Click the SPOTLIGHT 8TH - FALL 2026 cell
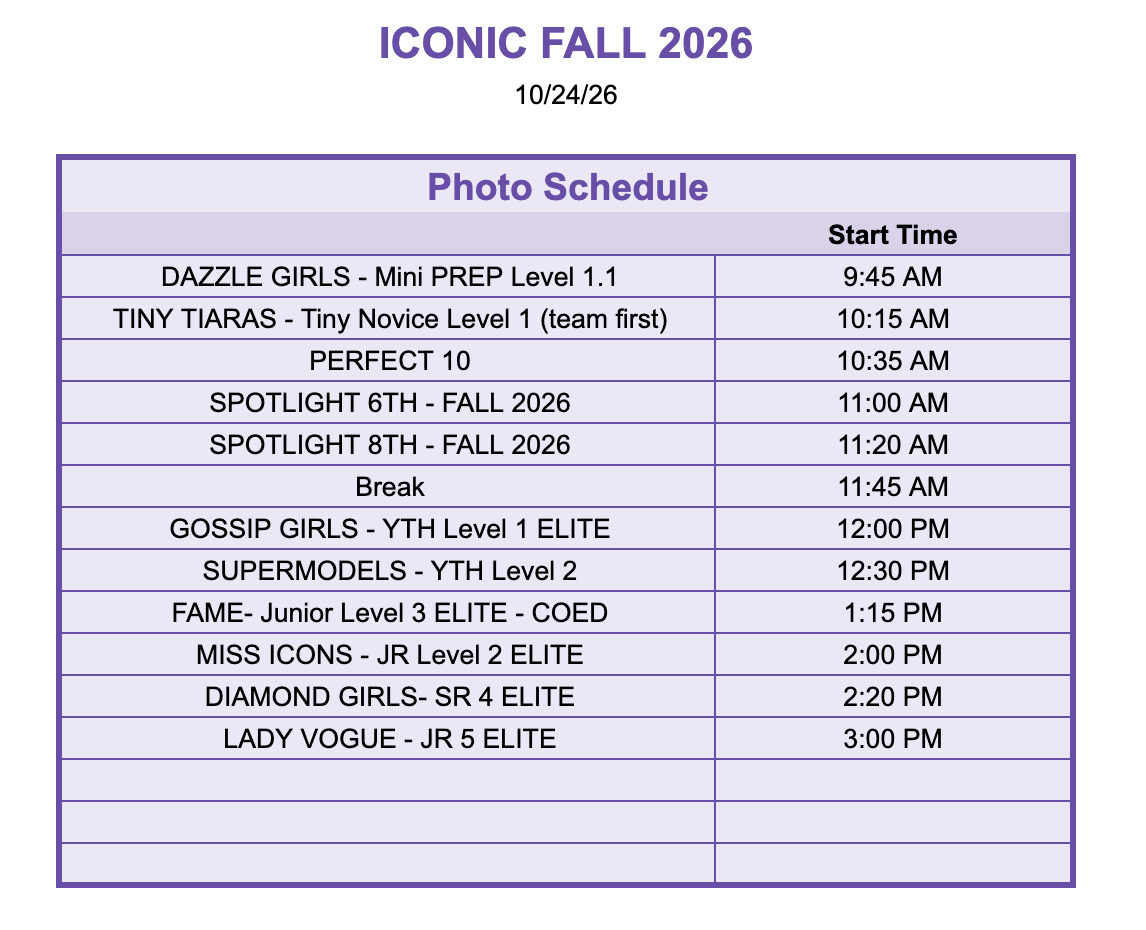Image resolution: width=1146 pixels, height=930 pixels. [389, 445]
